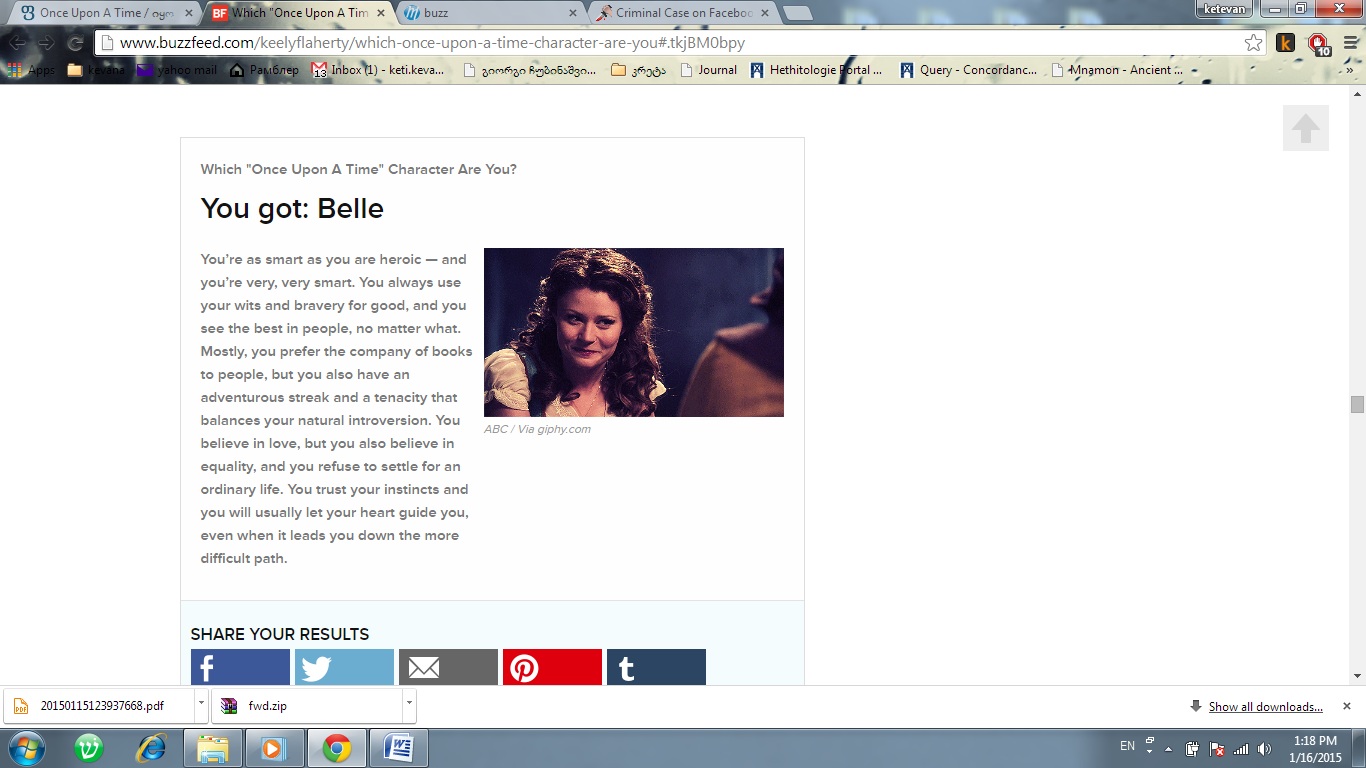Open the red extension icon with badge 10
The width and height of the screenshot is (1366, 768).
[1319, 44]
